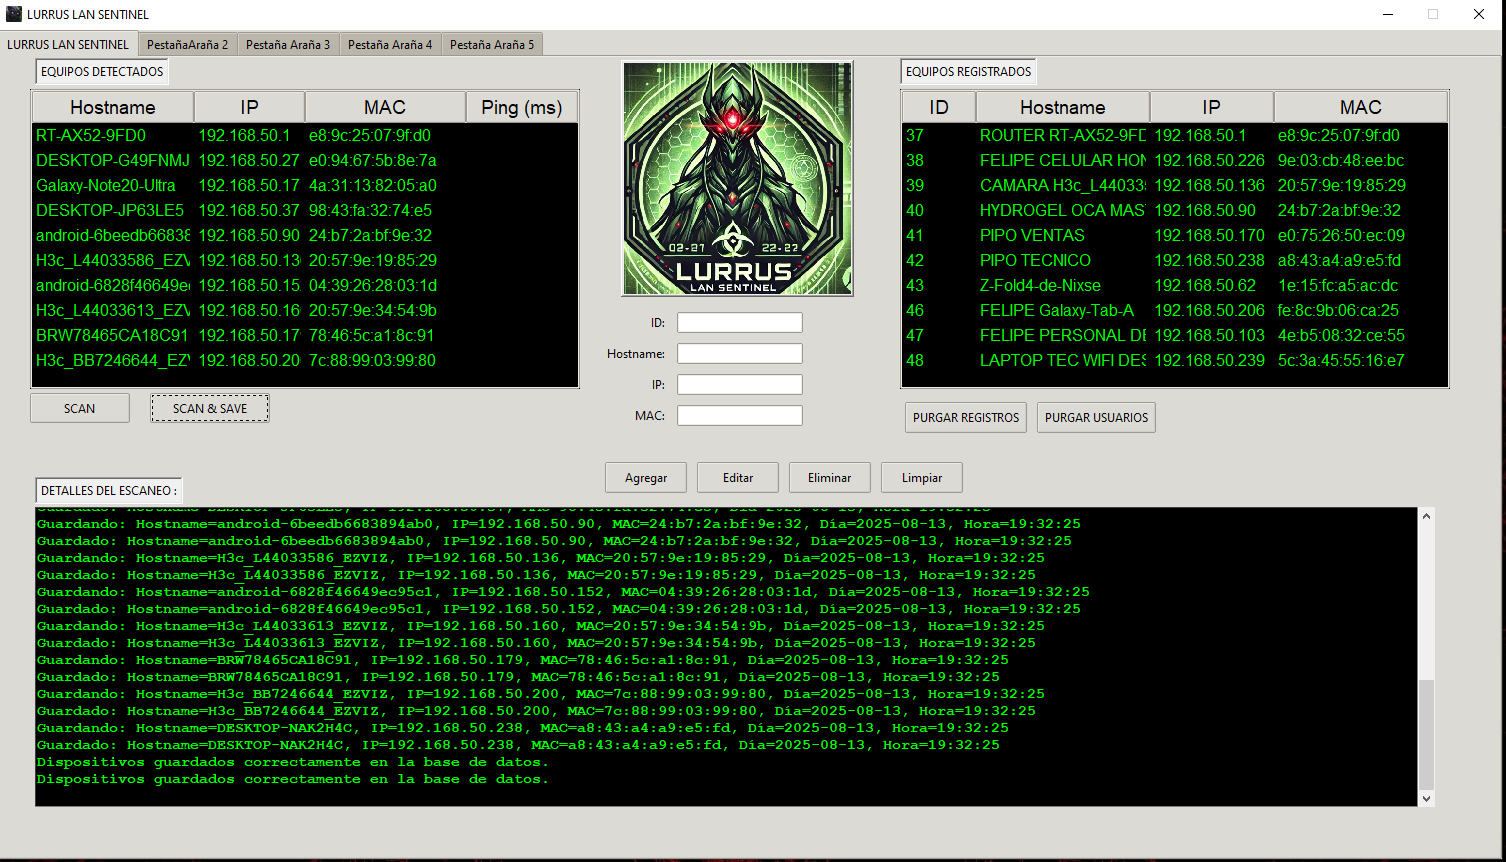Click the PURGAR REGISTROS button
The image size is (1506, 862).
[966, 418]
